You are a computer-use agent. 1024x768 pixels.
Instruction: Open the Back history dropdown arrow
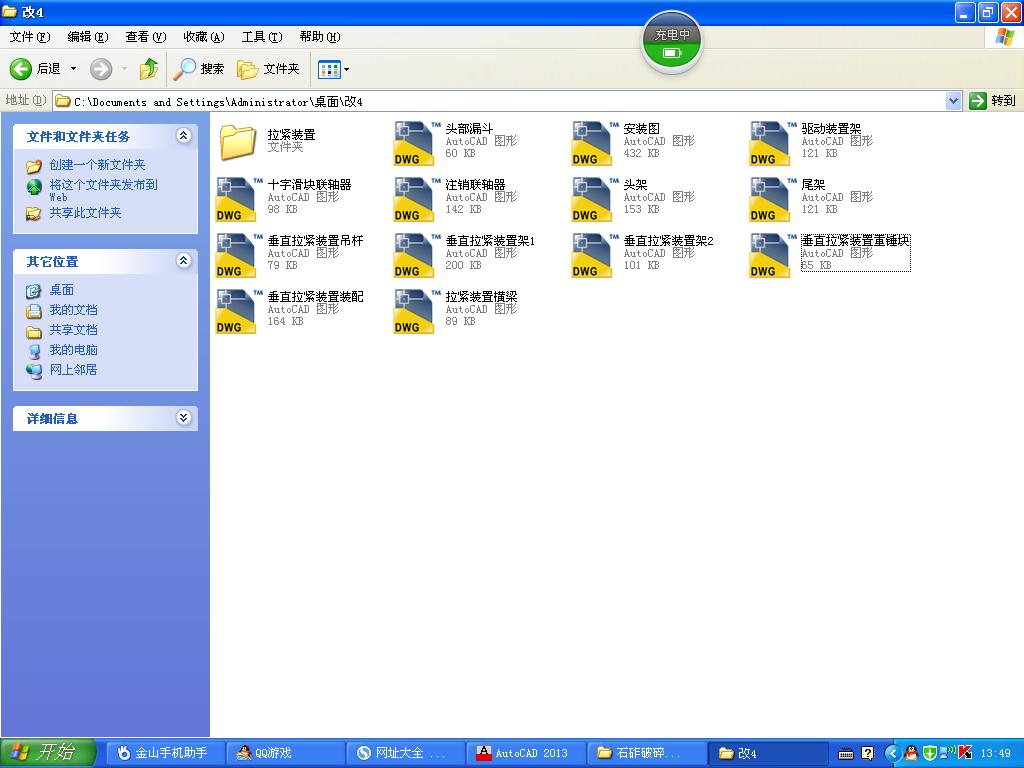click(x=73, y=69)
